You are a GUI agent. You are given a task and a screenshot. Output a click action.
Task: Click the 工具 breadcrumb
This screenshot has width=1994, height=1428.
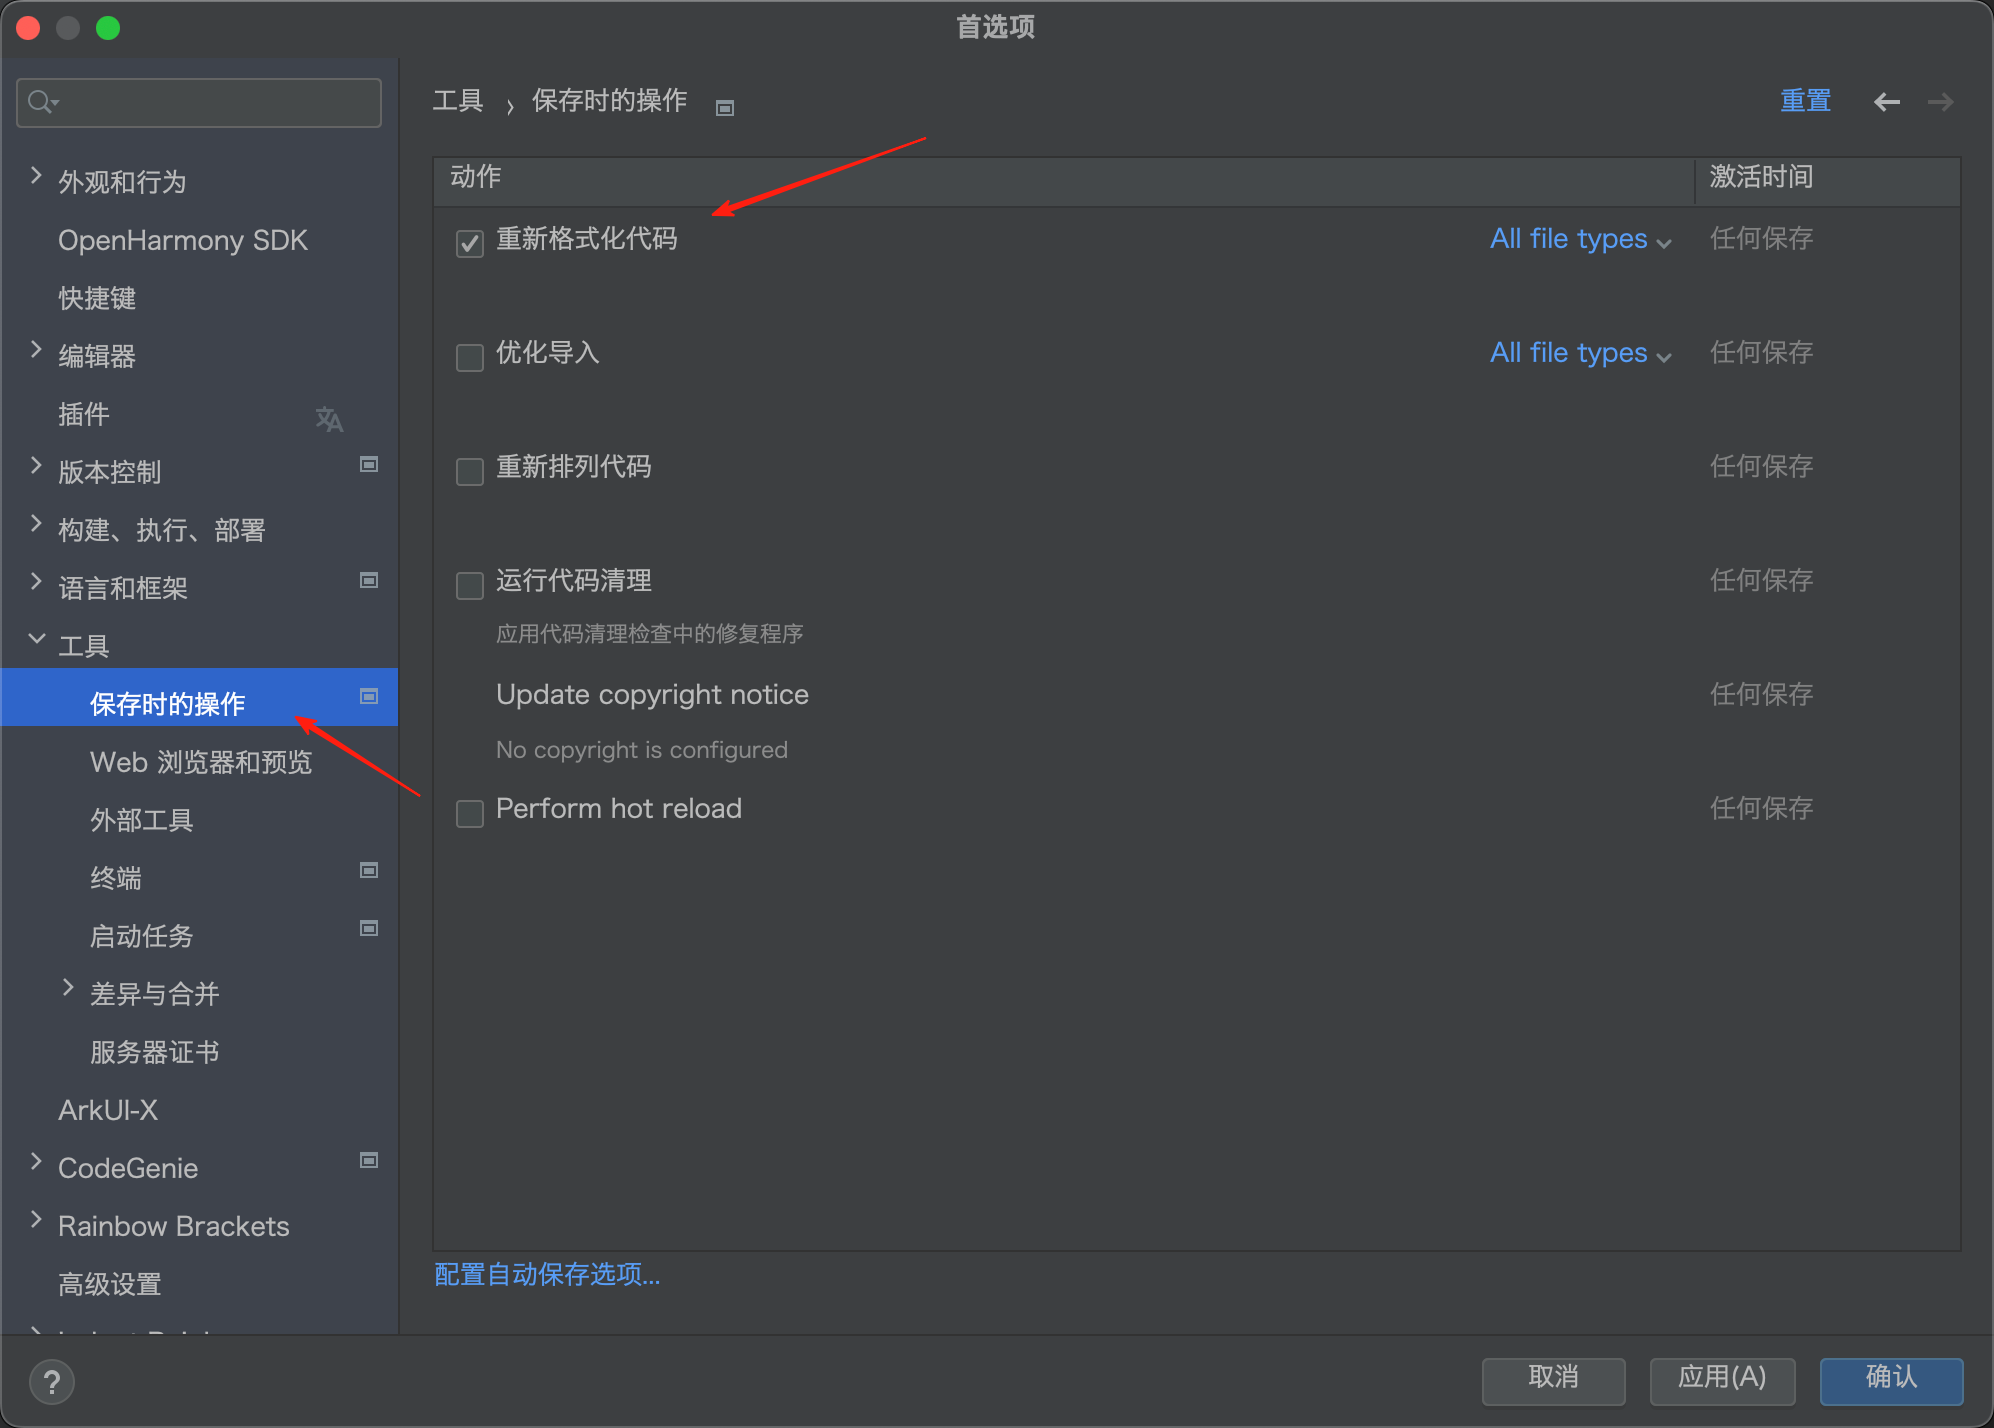(x=458, y=101)
